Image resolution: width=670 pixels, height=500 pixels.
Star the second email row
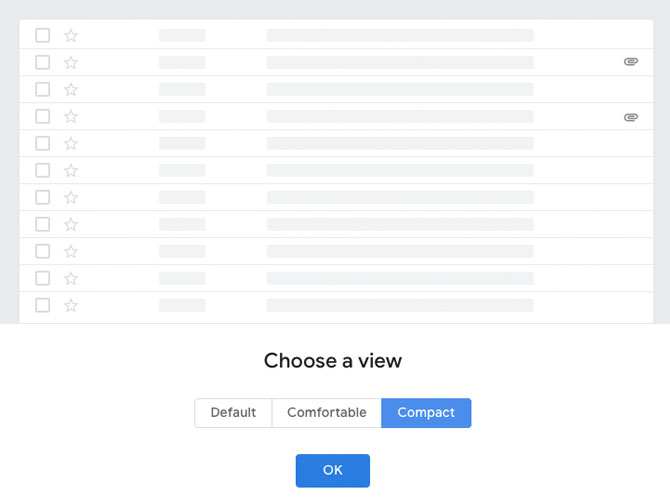tap(71, 63)
